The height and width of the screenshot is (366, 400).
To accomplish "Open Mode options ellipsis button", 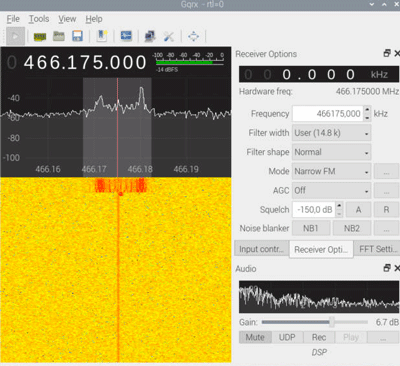I will pos(386,171).
